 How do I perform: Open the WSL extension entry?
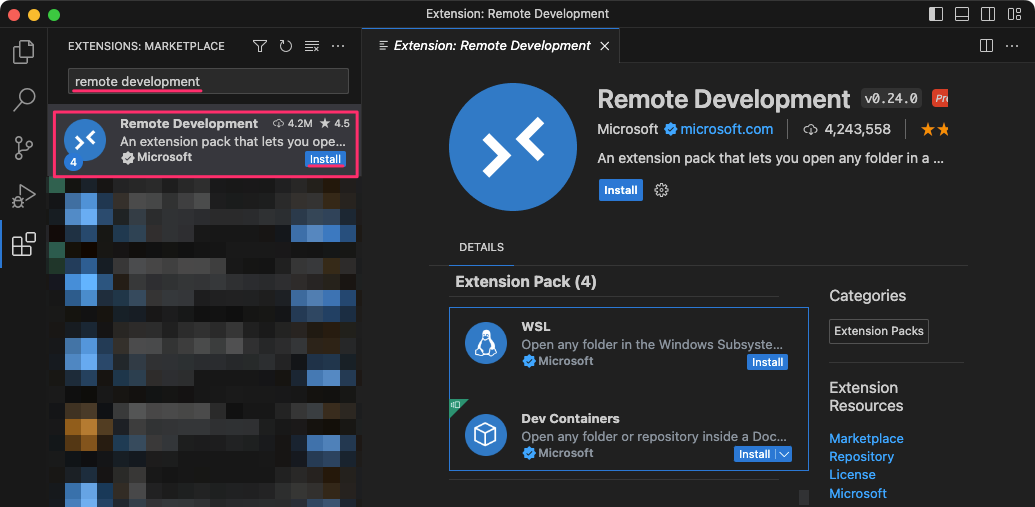point(628,343)
